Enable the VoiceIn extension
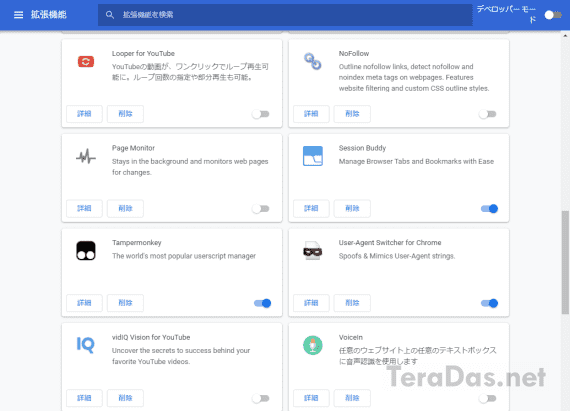The width and height of the screenshot is (570, 411). coord(487,398)
